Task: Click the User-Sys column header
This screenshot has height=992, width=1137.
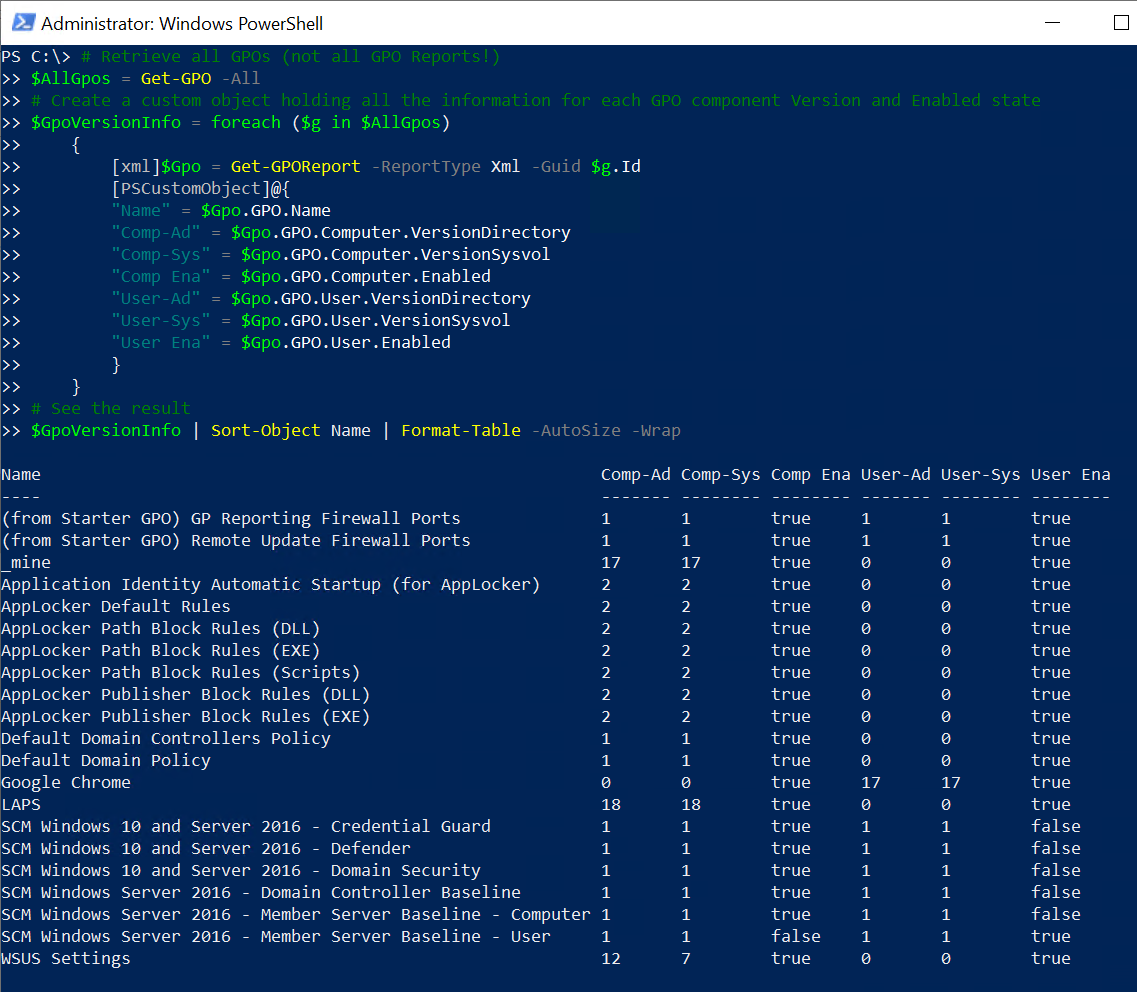Action: point(980,474)
